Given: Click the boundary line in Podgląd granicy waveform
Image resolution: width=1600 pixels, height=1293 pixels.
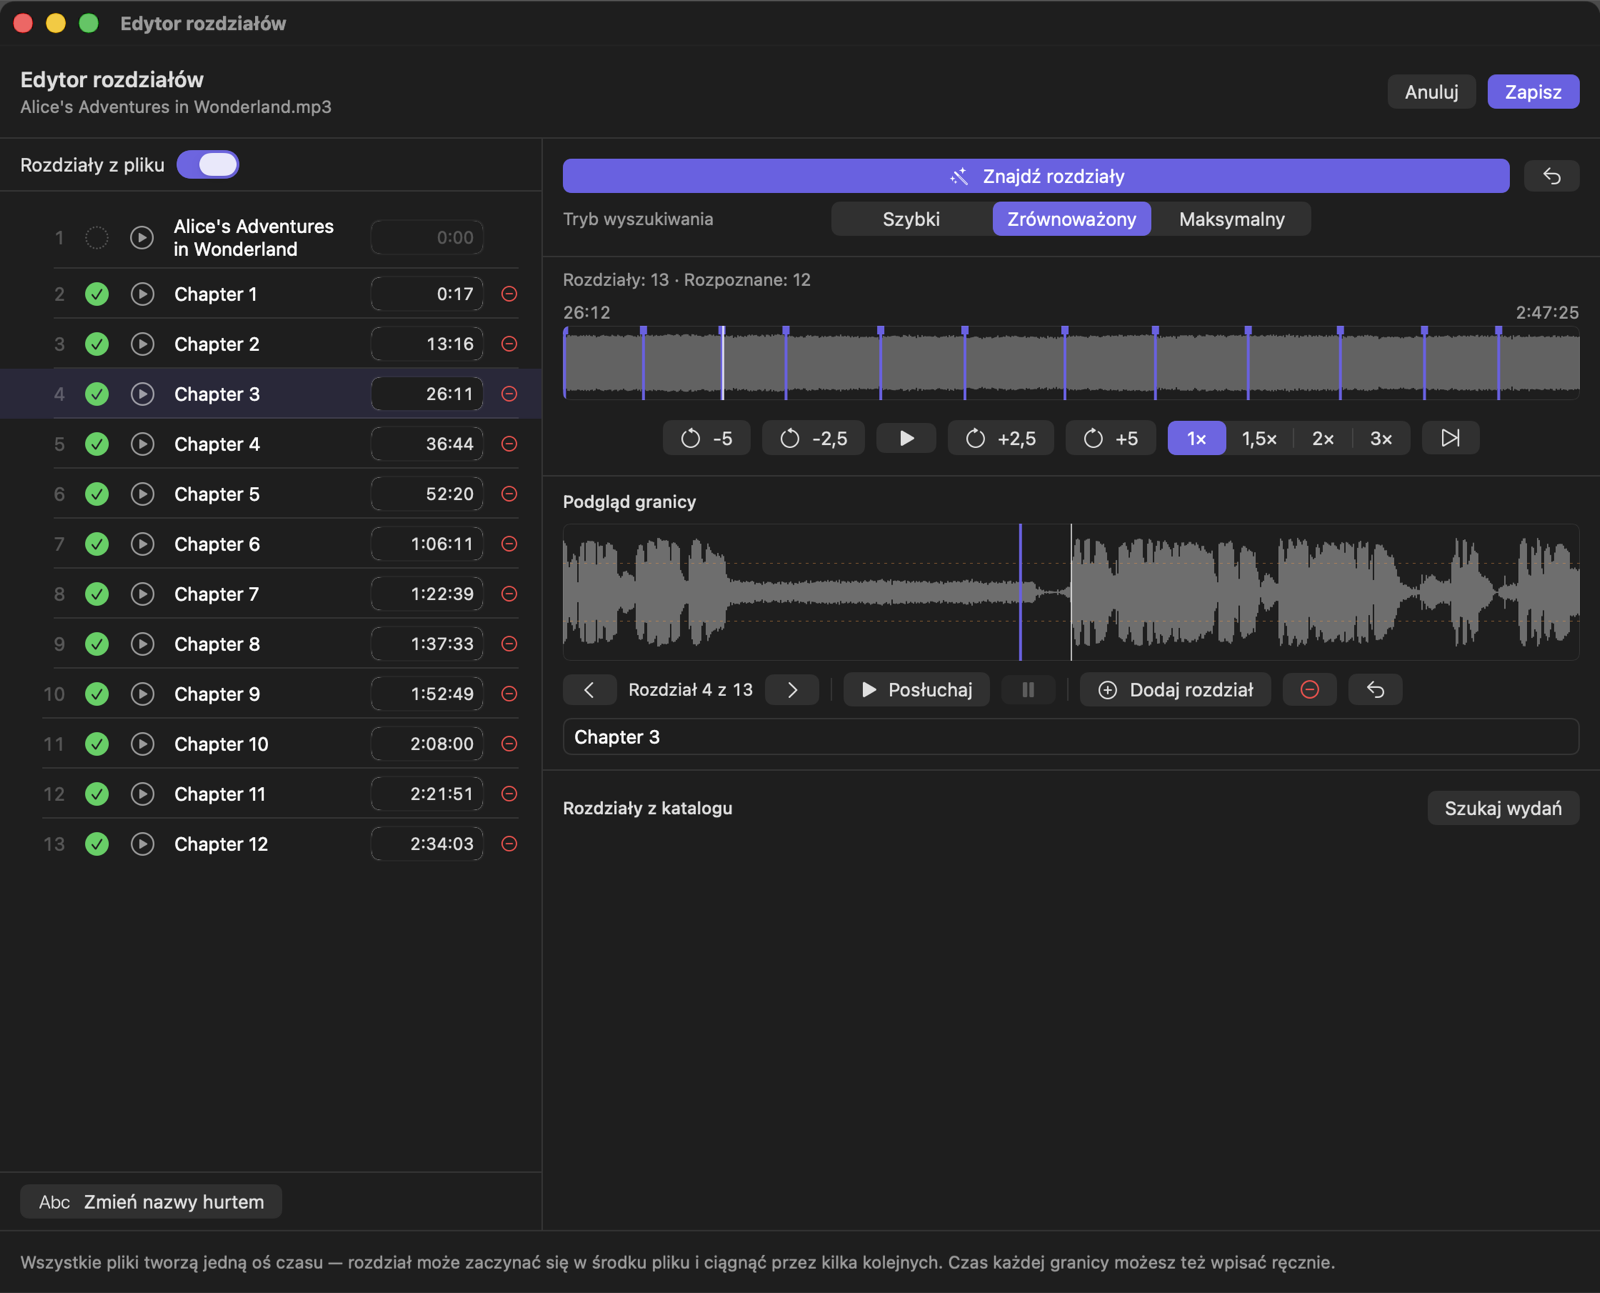Looking at the screenshot, I should click(x=1020, y=592).
